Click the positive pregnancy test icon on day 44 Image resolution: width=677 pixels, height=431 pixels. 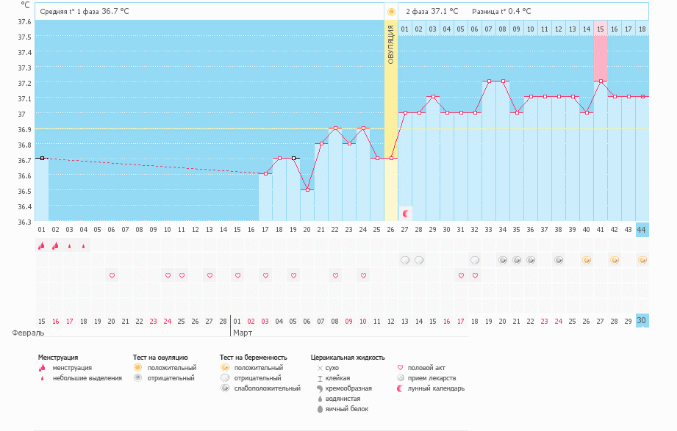[x=642, y=260]
